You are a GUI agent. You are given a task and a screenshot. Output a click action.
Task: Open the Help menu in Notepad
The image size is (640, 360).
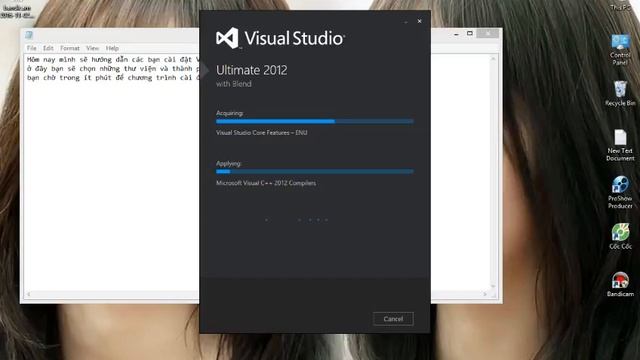pyautogui.click(x=112, y=48)
